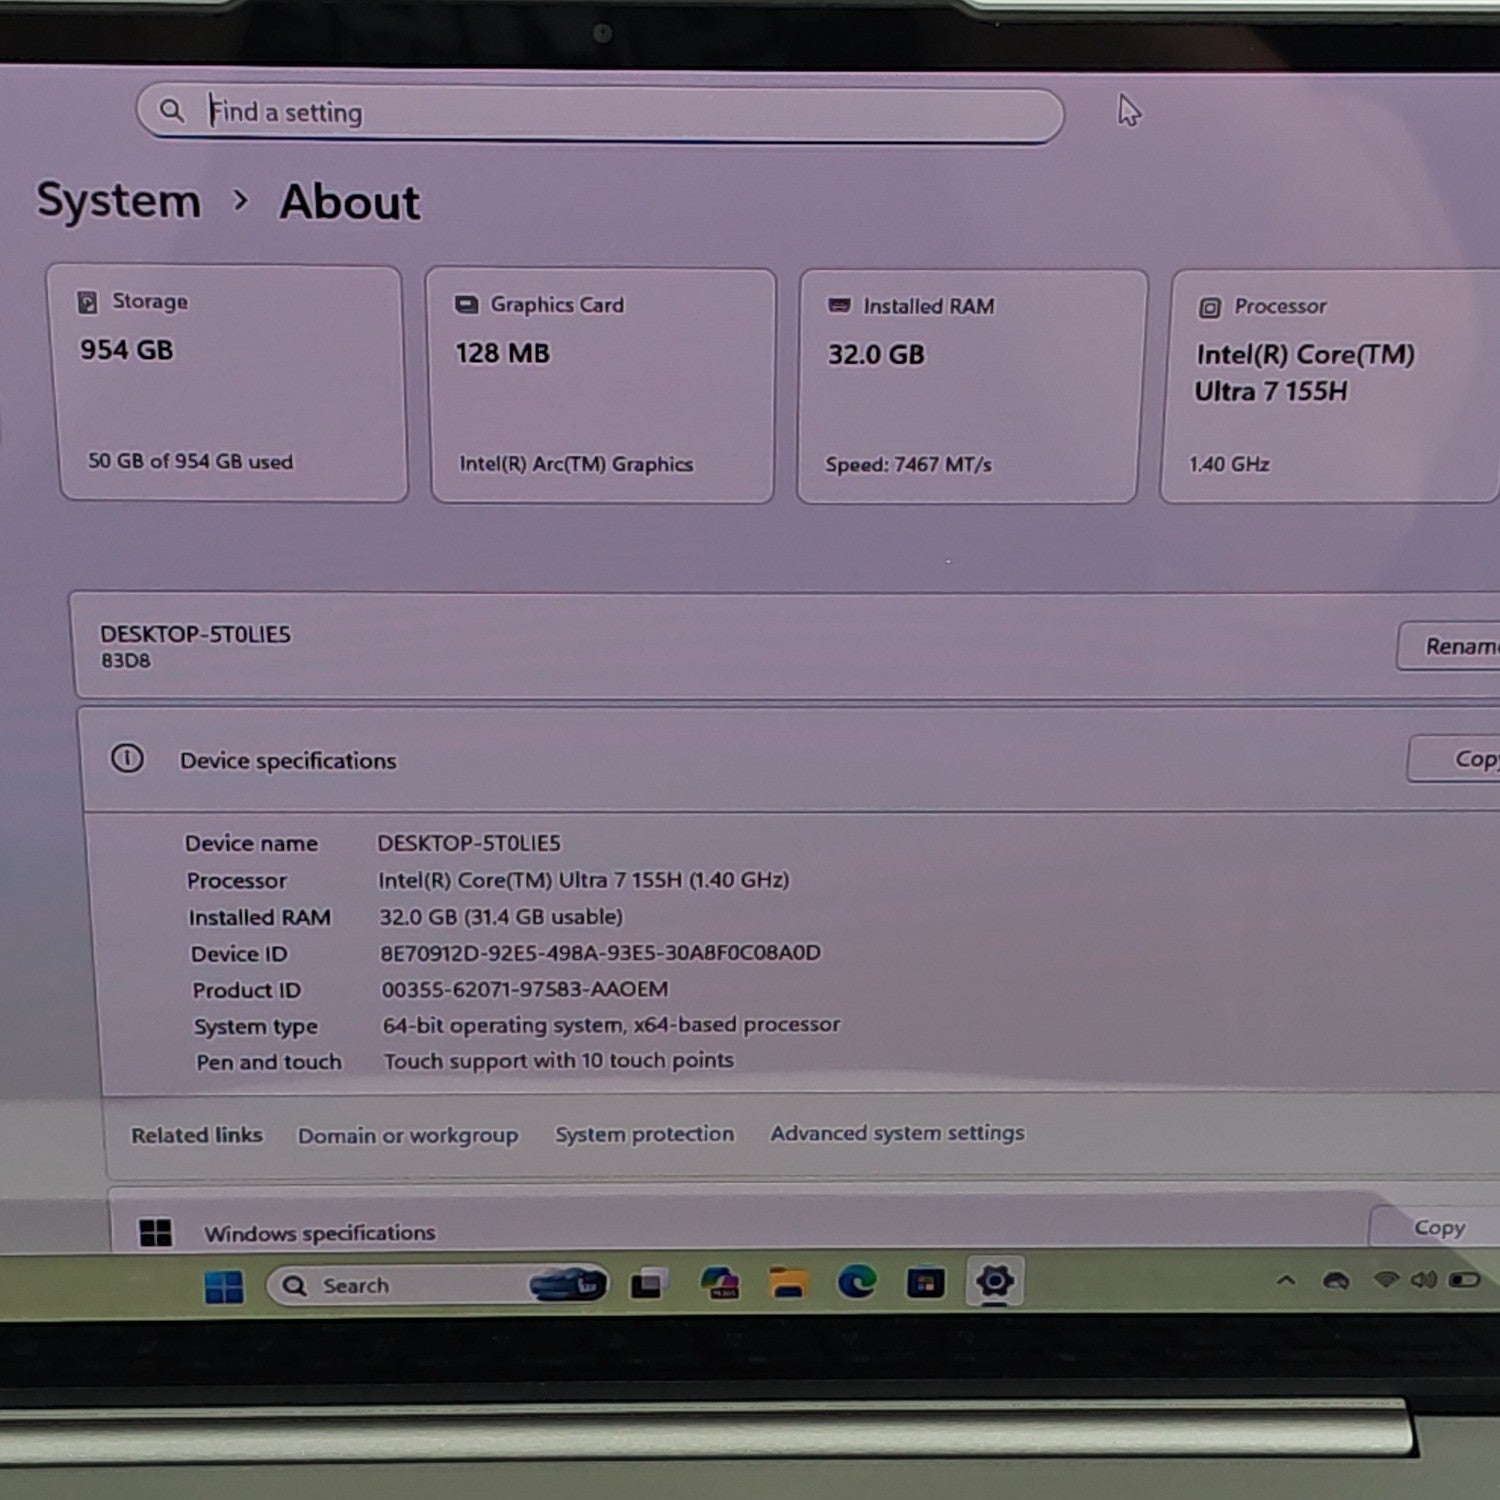Copy the Windows specifications
The width and height of the screenshot is (1500, 1500).
tap(1436, 1227)
